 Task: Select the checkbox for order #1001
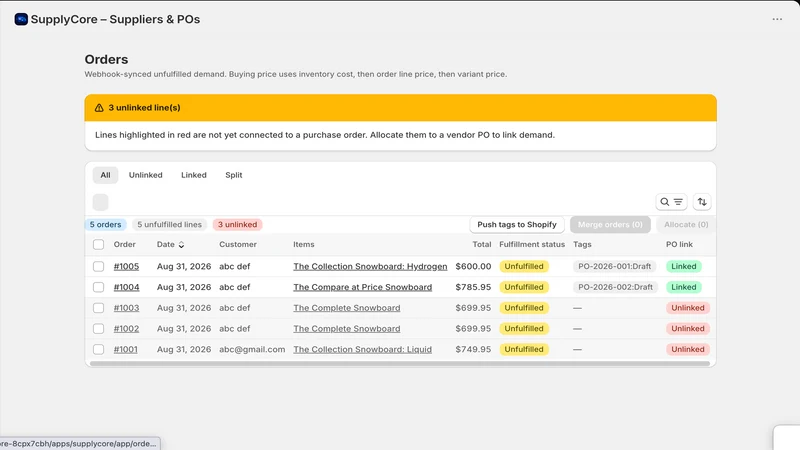(98, 349)
